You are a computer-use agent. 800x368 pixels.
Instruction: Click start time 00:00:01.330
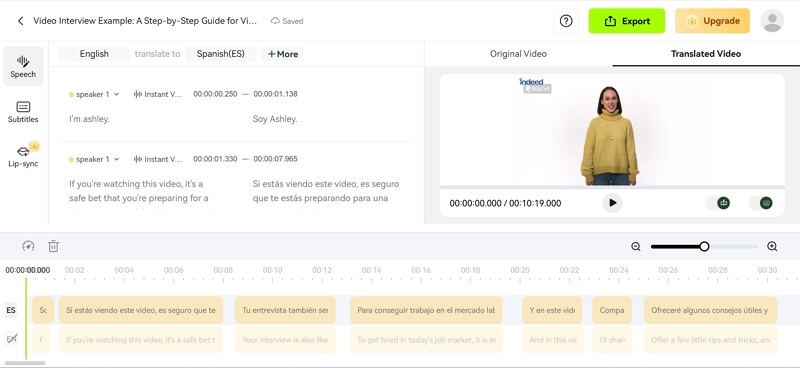pos(215,159)
